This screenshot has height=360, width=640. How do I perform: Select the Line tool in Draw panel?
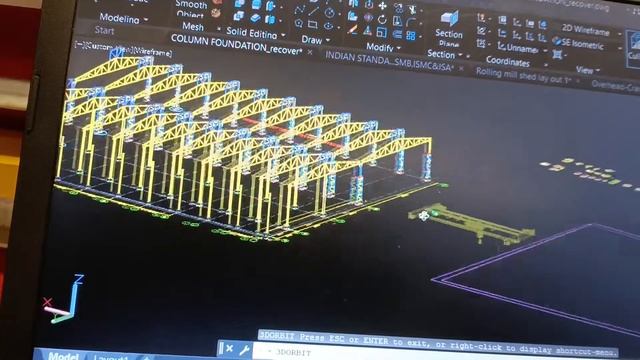(x=313, y=11)
